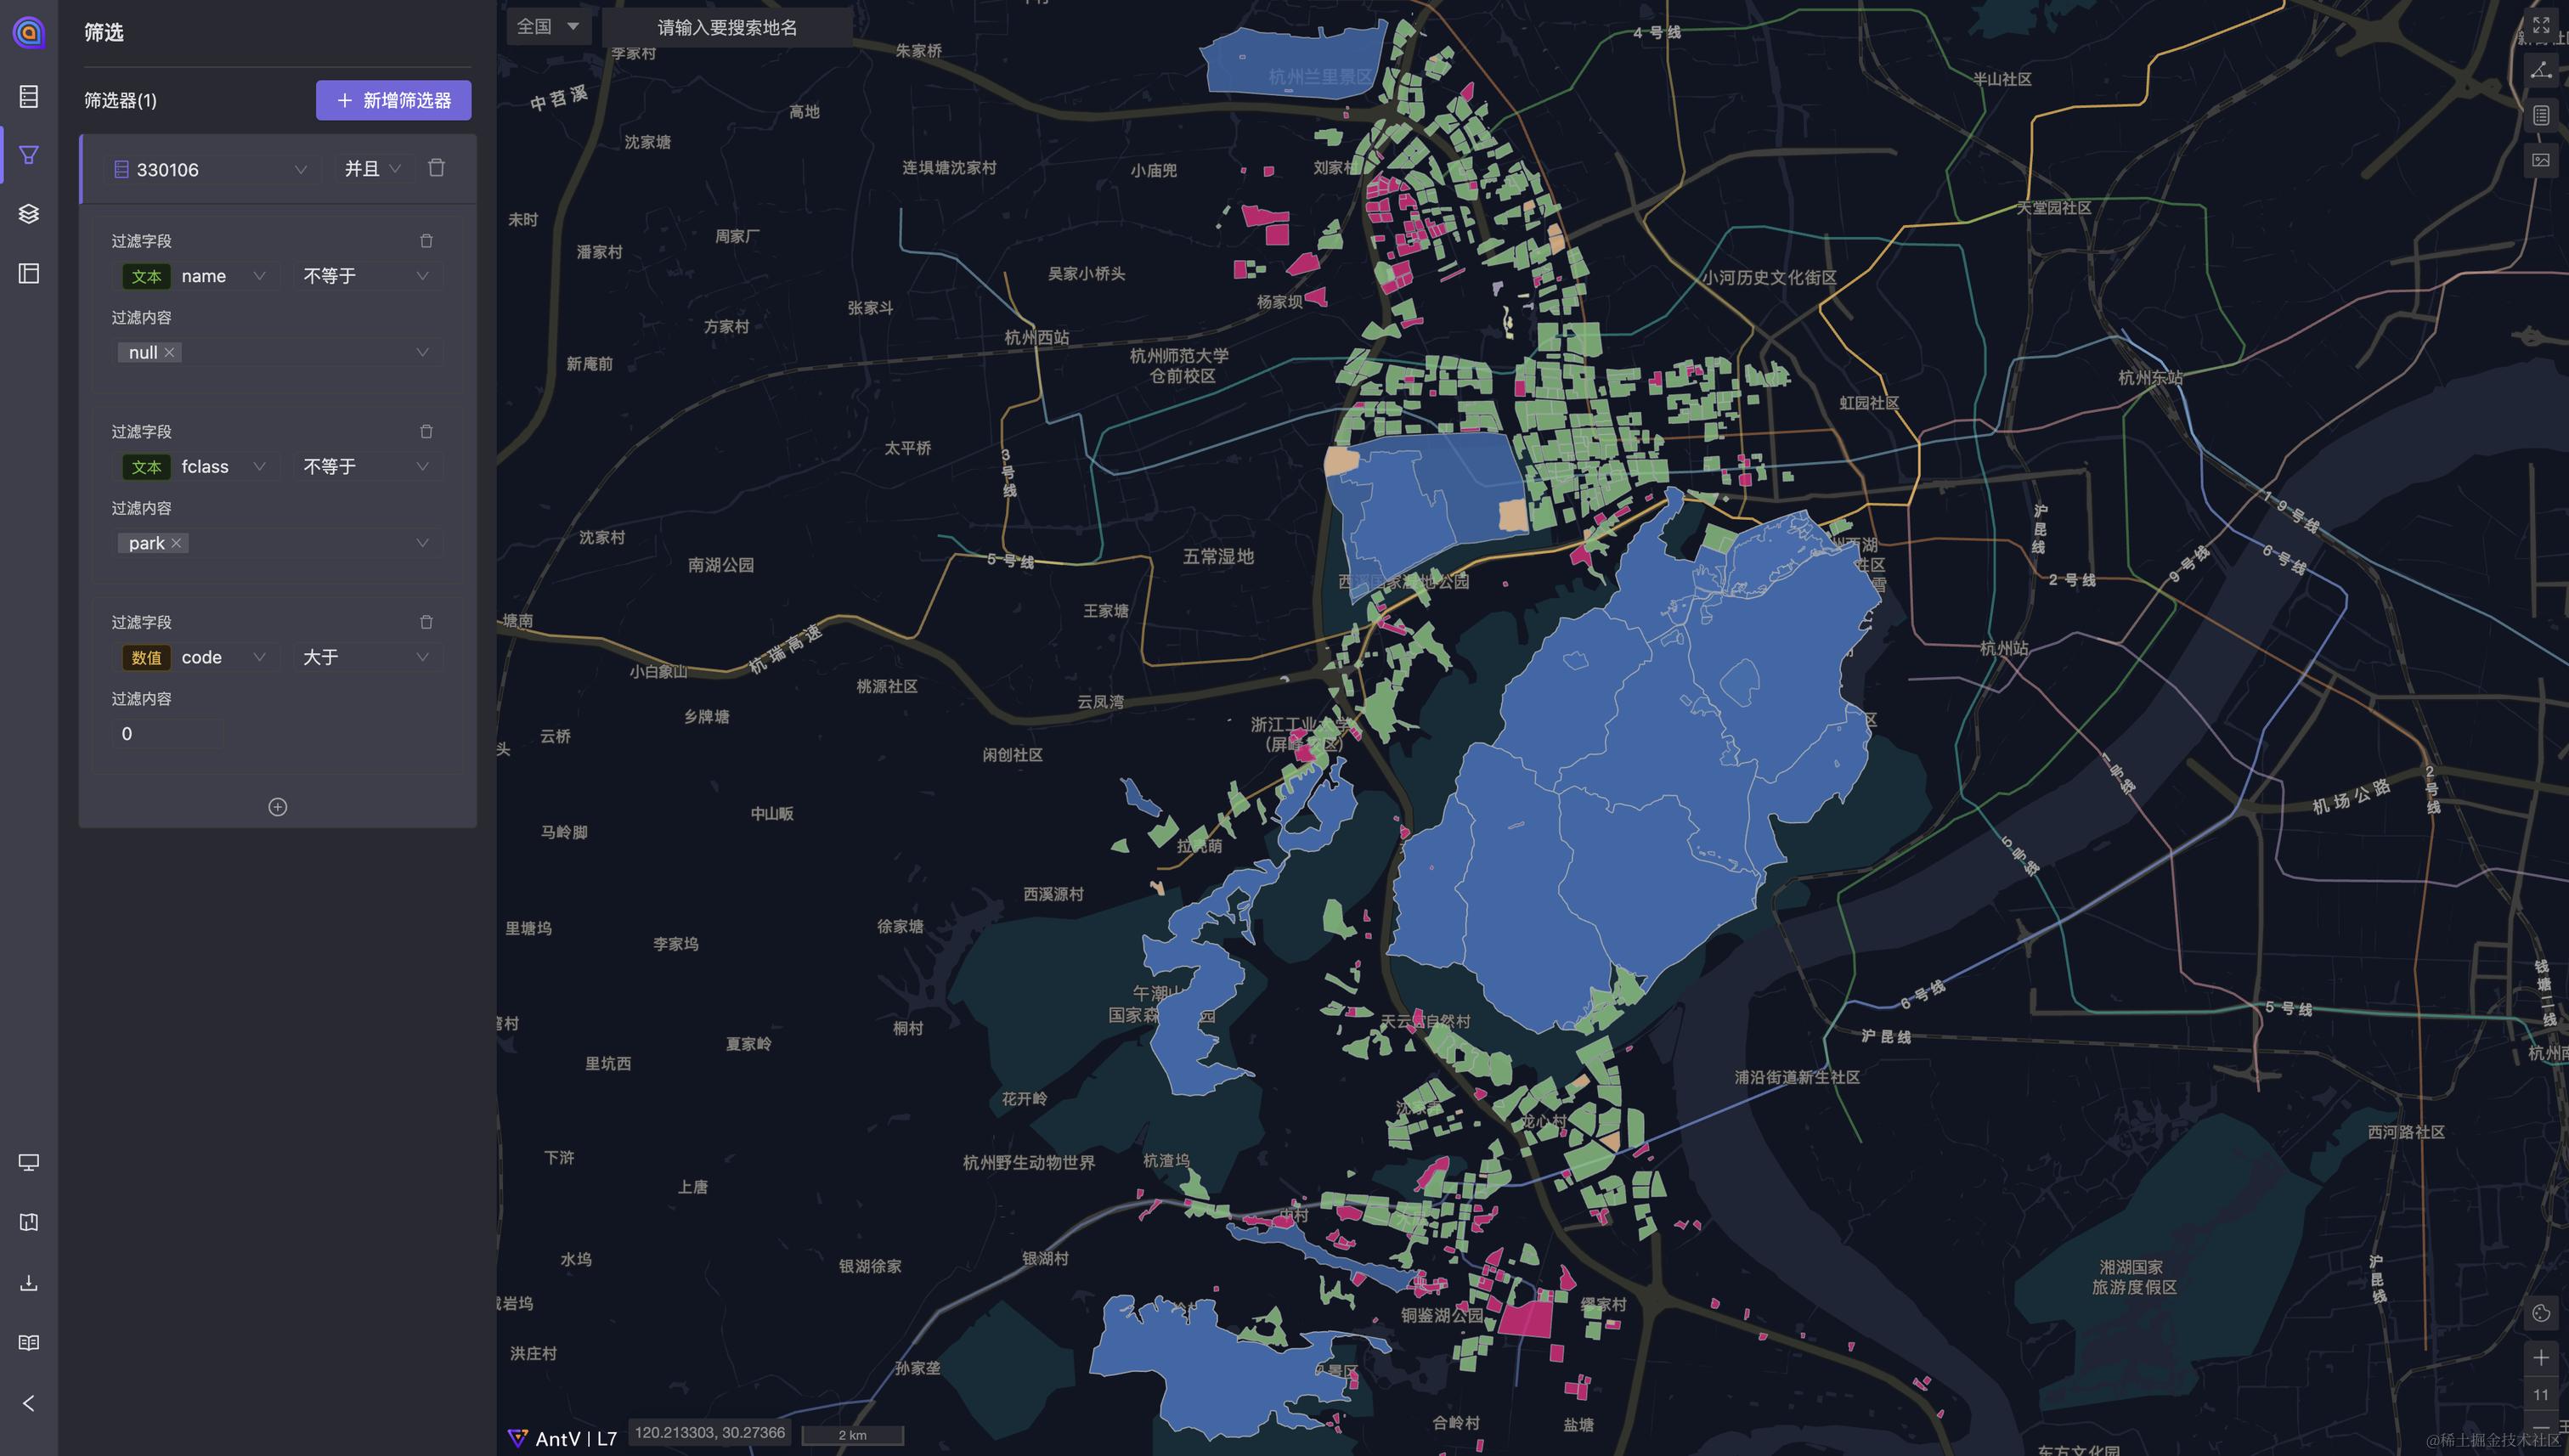Open the 并且 logic operator dropdown
Image resolution: width=2569 pixels, height=1456 pixels.
coord(372,169)
